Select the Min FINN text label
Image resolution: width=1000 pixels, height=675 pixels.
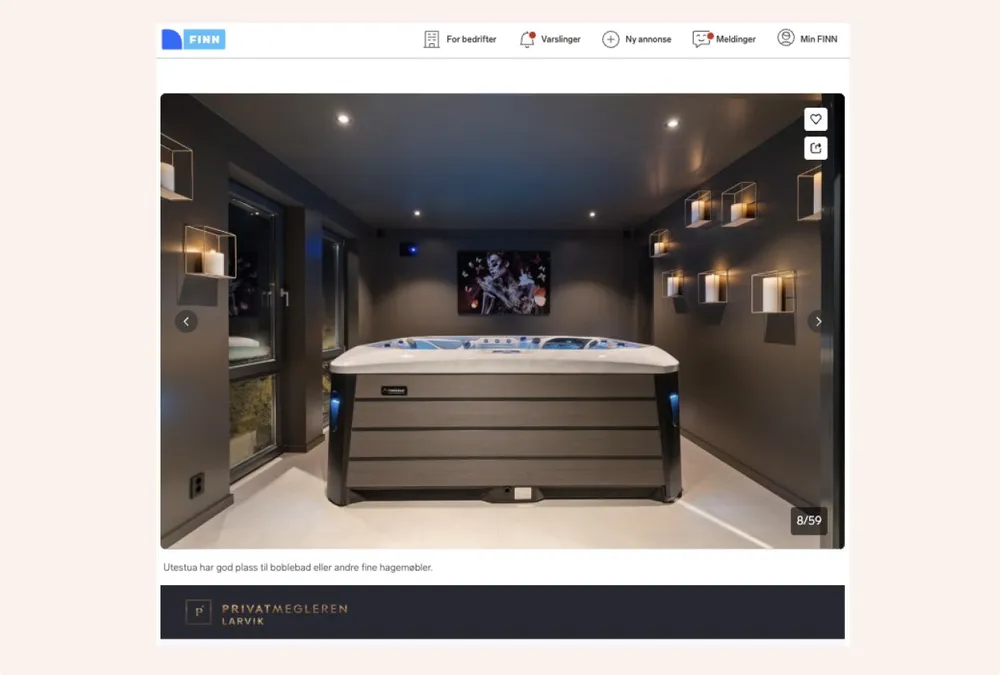[x=818, y=39]
